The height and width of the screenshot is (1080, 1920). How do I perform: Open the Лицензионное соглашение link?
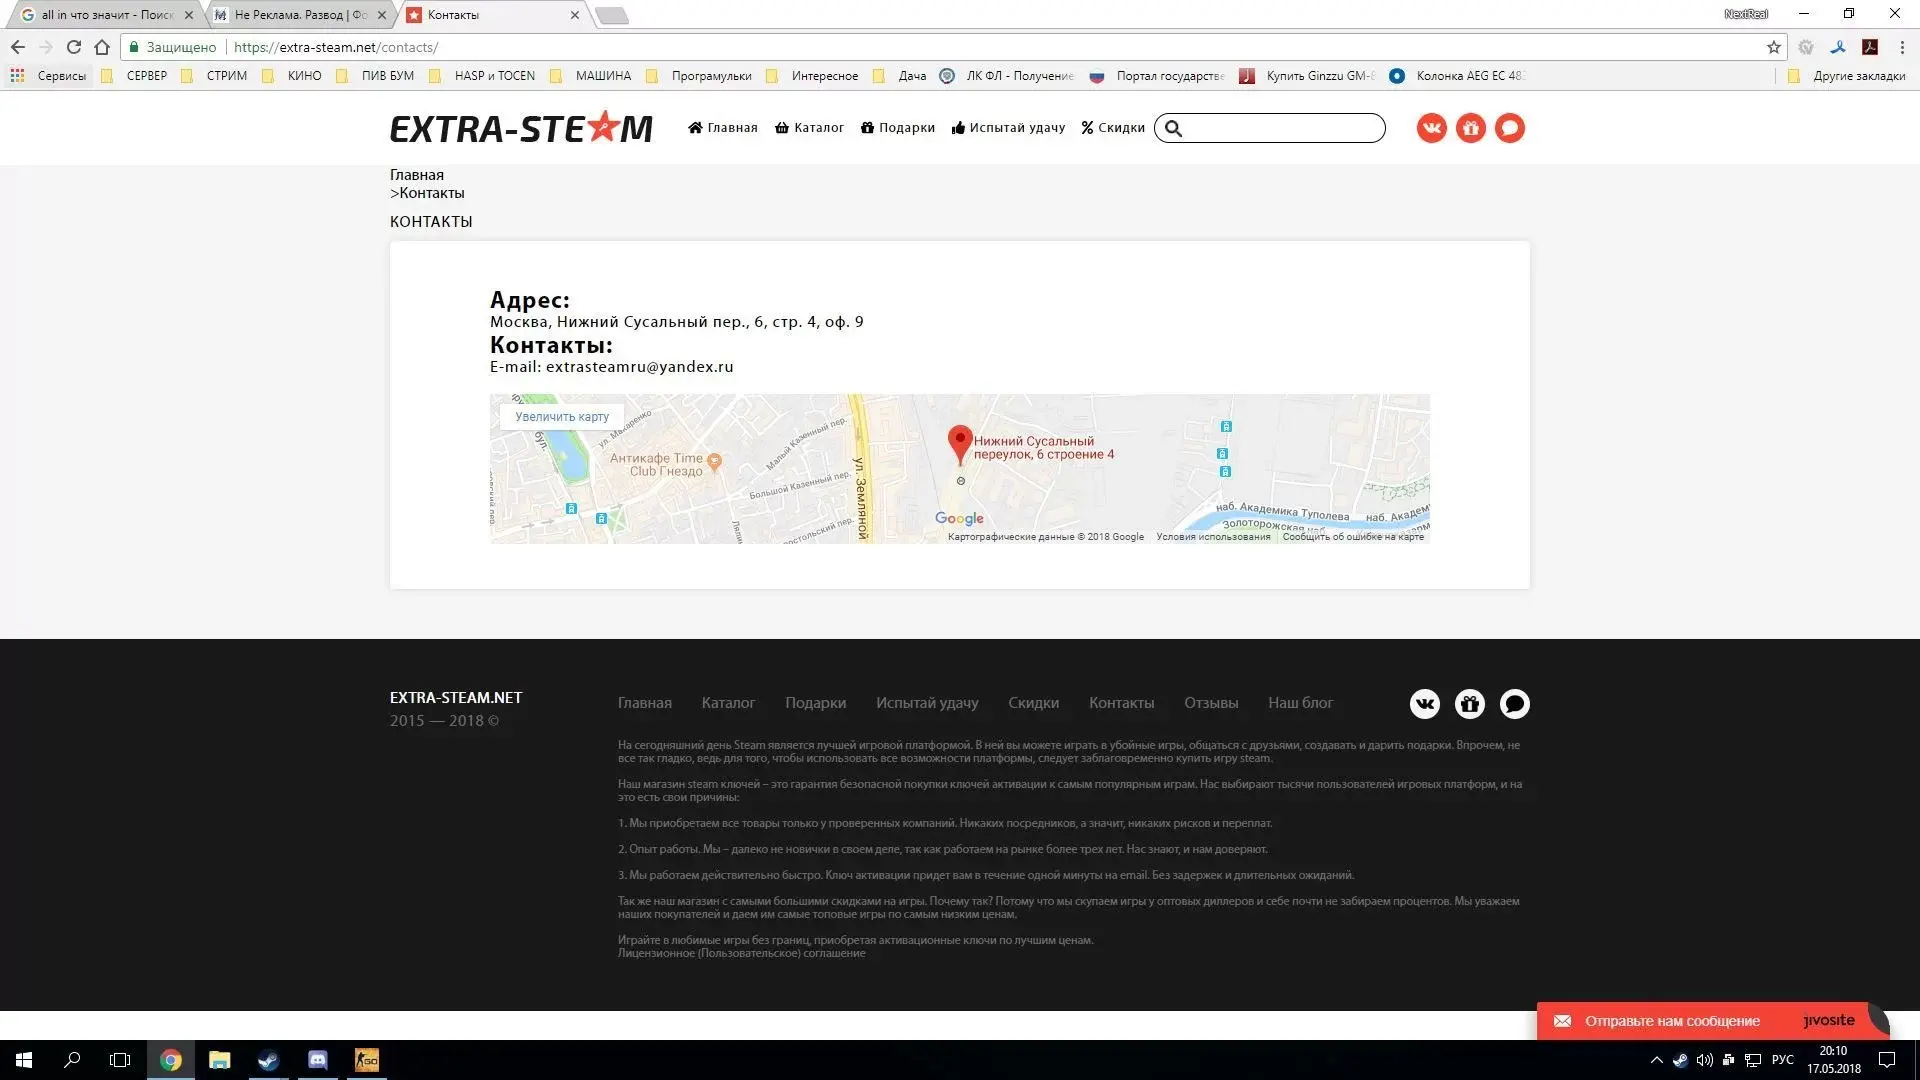pos(741,953)
